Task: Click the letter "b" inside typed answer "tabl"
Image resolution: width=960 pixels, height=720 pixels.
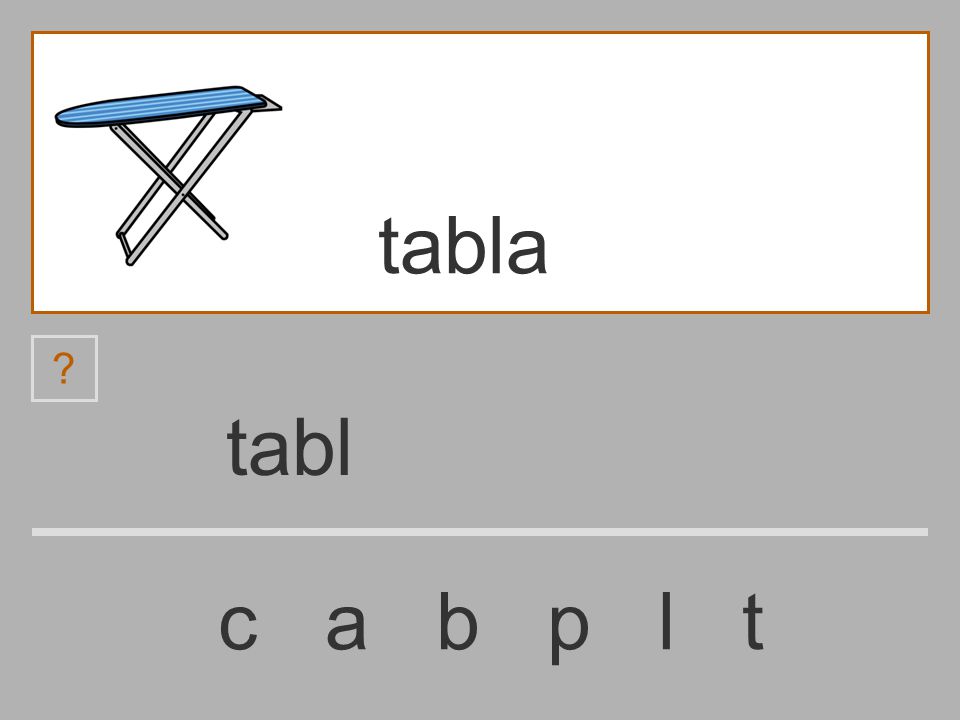Action: pyautogui.click(x=317, y=446)
